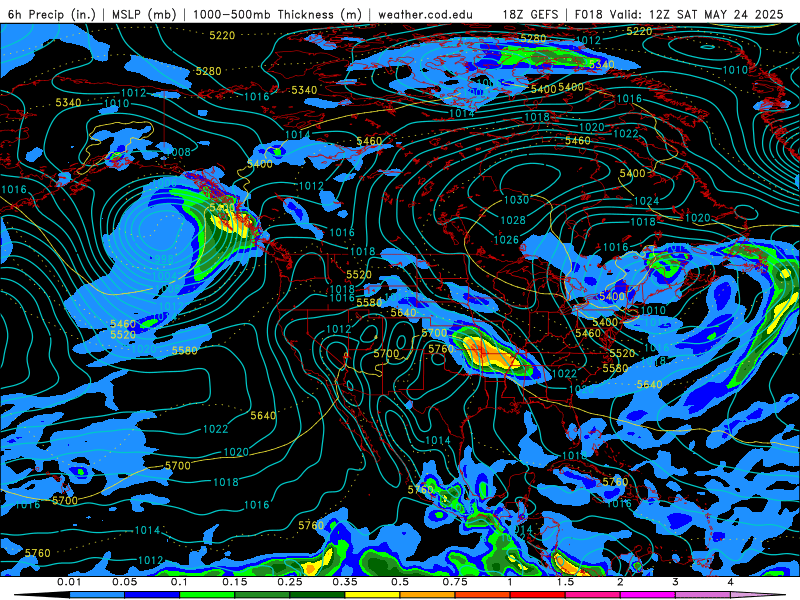Click the '1028' pressure contour label

pyautogui.click(x=513, y=220)
